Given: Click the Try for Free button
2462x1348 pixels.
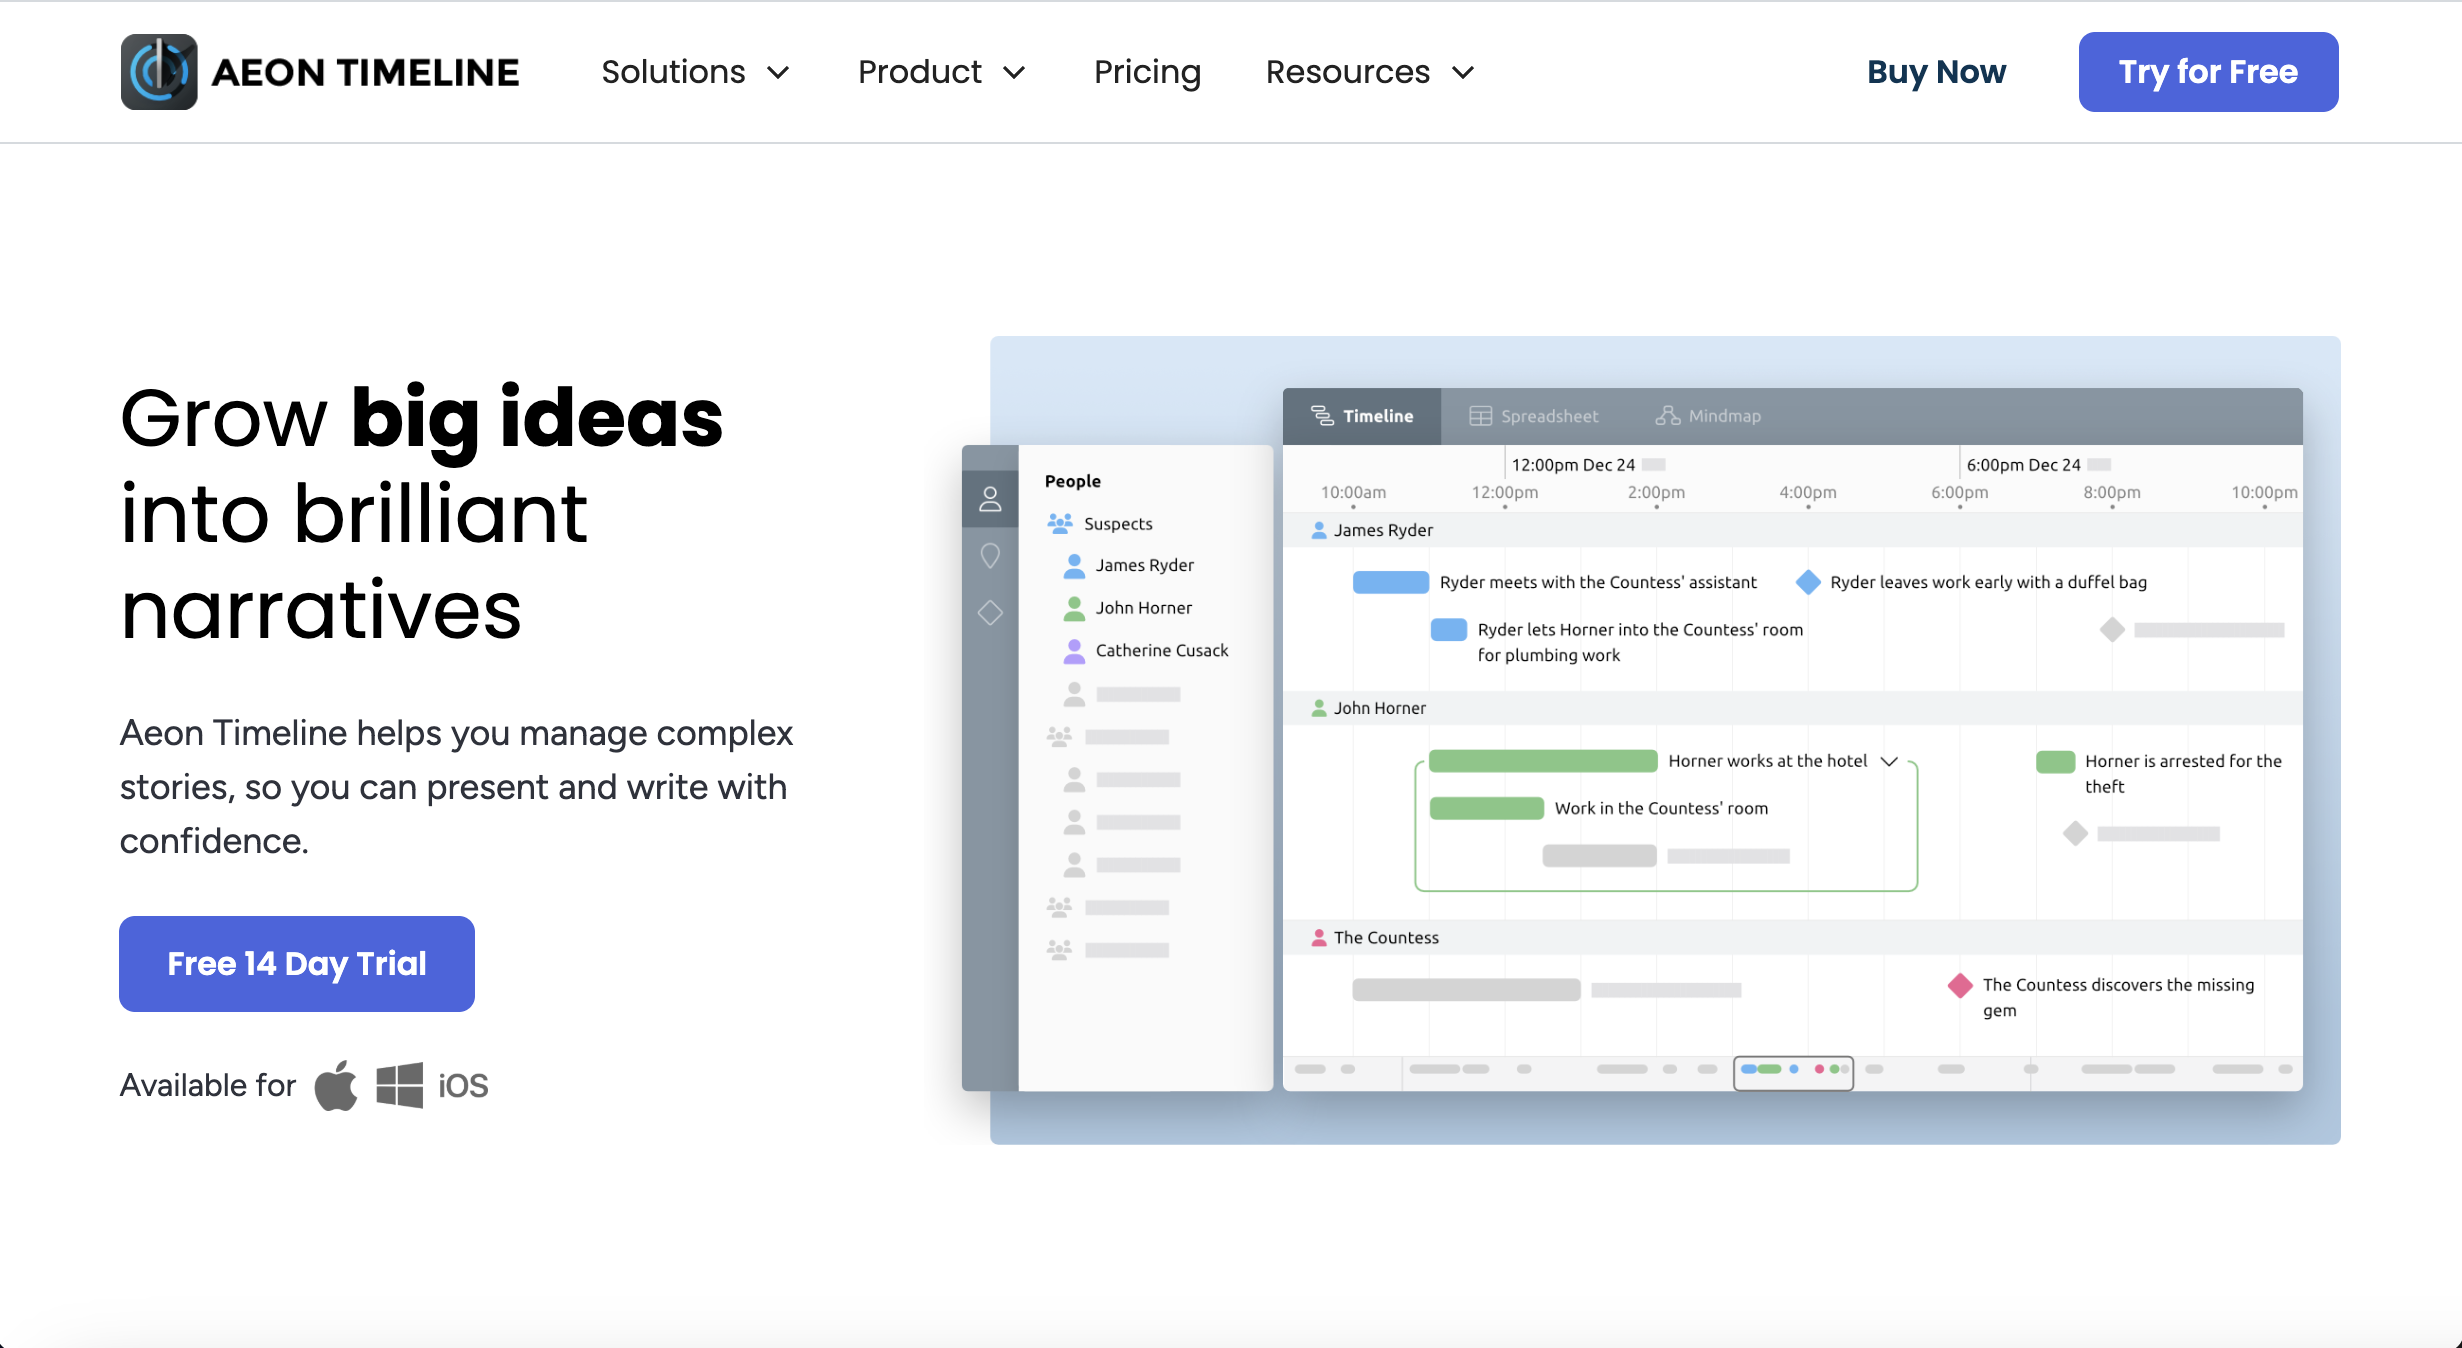Looking at the screenshot, I should click(2208, 72).
